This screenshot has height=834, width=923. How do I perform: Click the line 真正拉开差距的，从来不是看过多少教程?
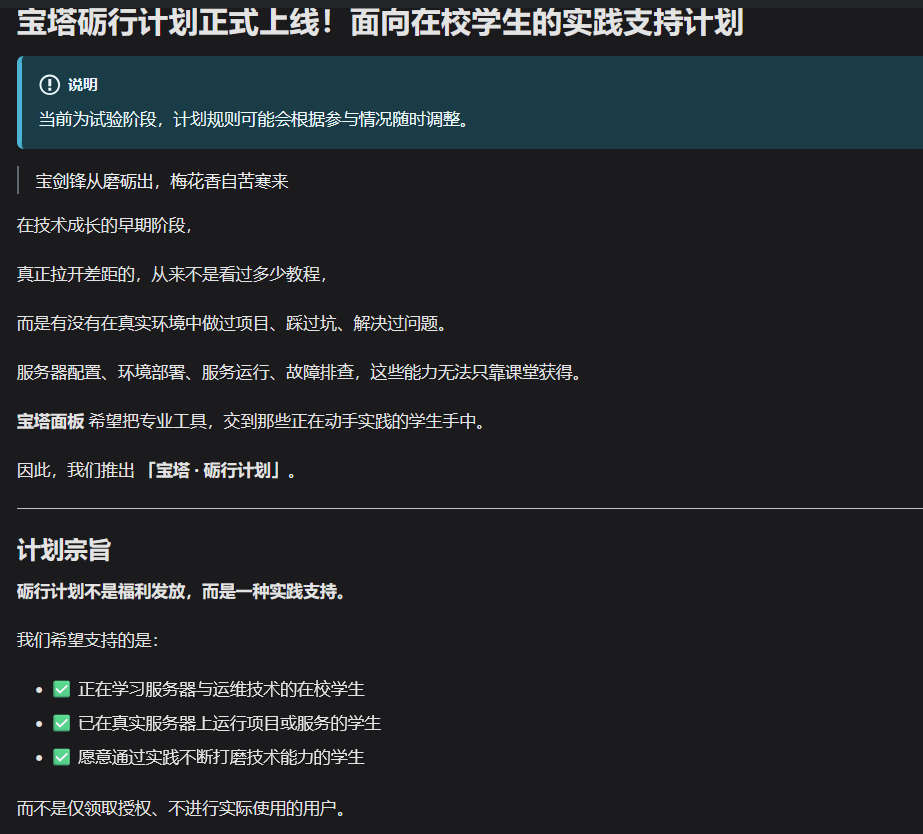pos(172,274)
